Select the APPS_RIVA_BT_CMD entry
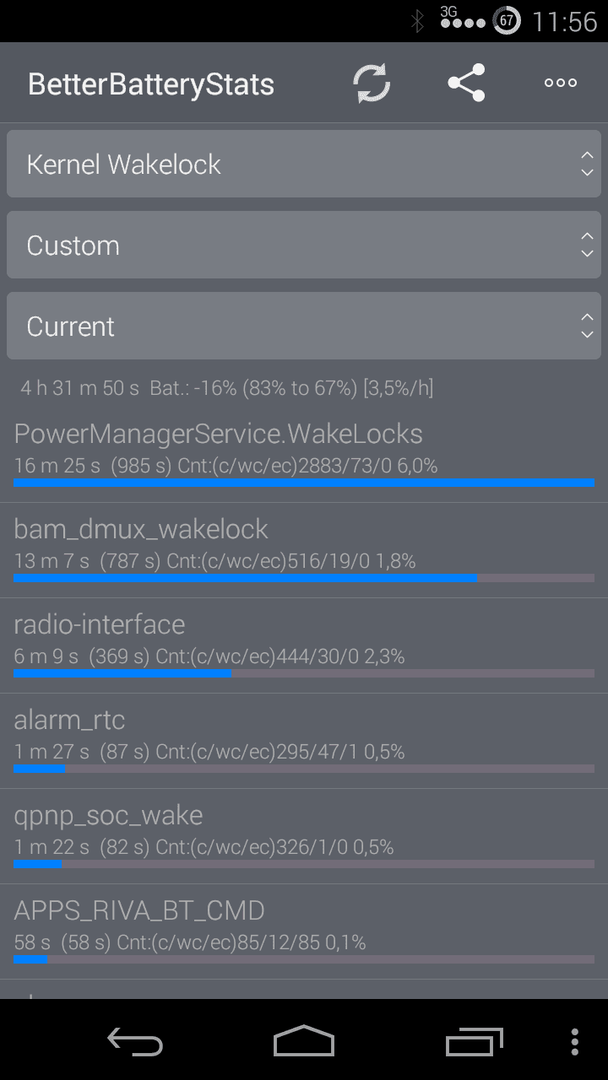This screenshot has width=608, height=1080. tap(304, 932)
